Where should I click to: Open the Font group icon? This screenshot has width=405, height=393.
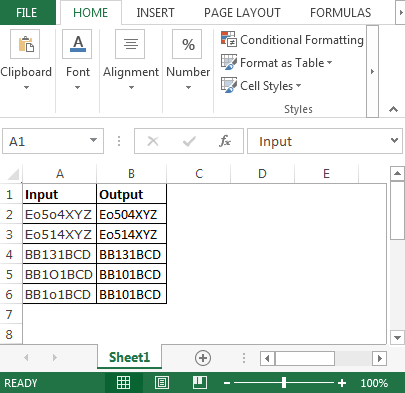click(x=77, y=44)
